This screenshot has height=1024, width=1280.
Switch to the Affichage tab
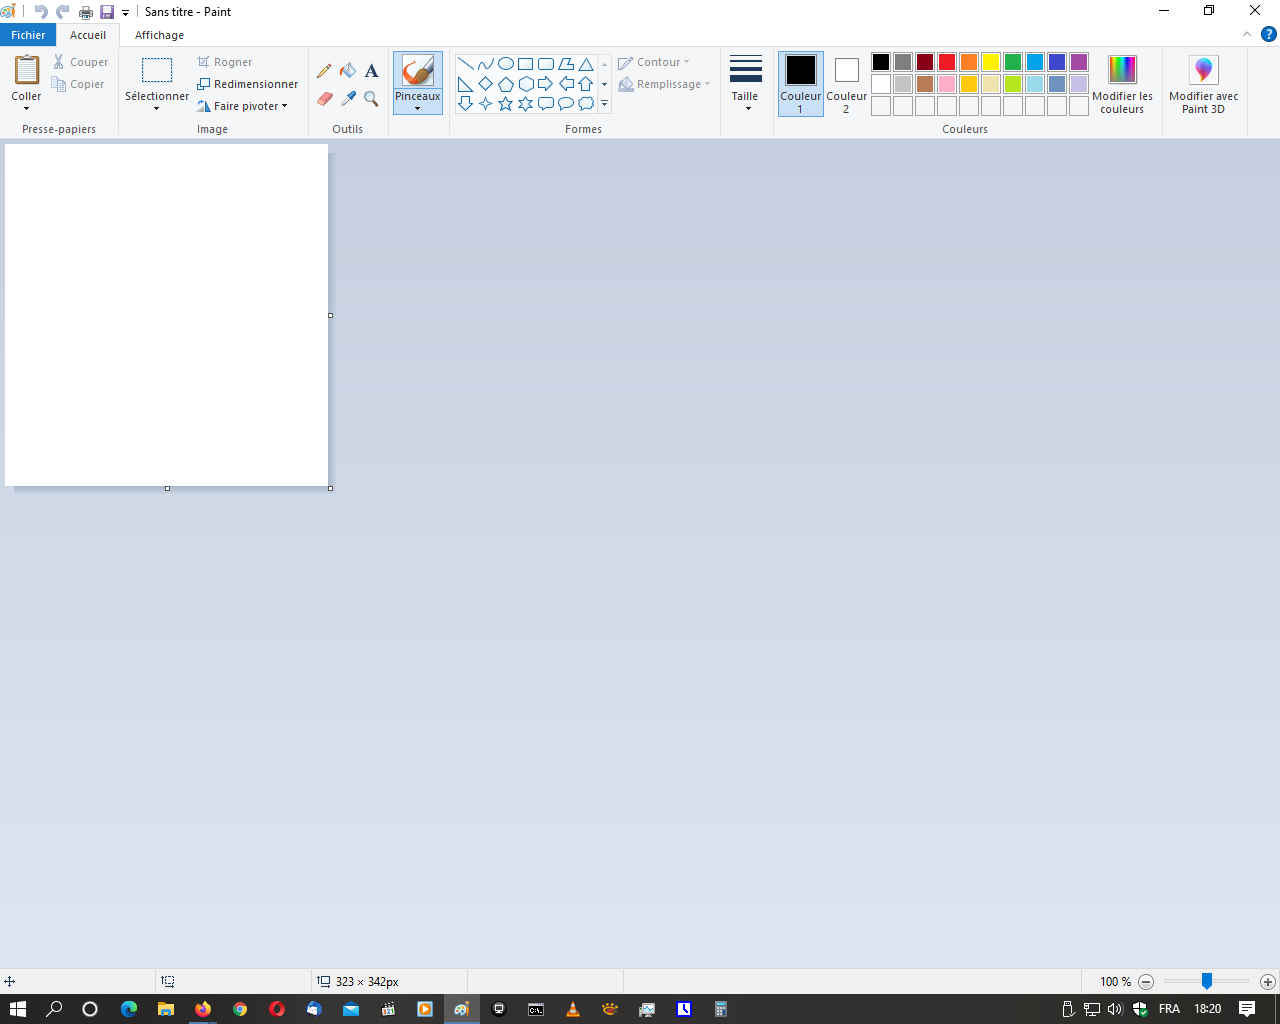tap(160, 35)
